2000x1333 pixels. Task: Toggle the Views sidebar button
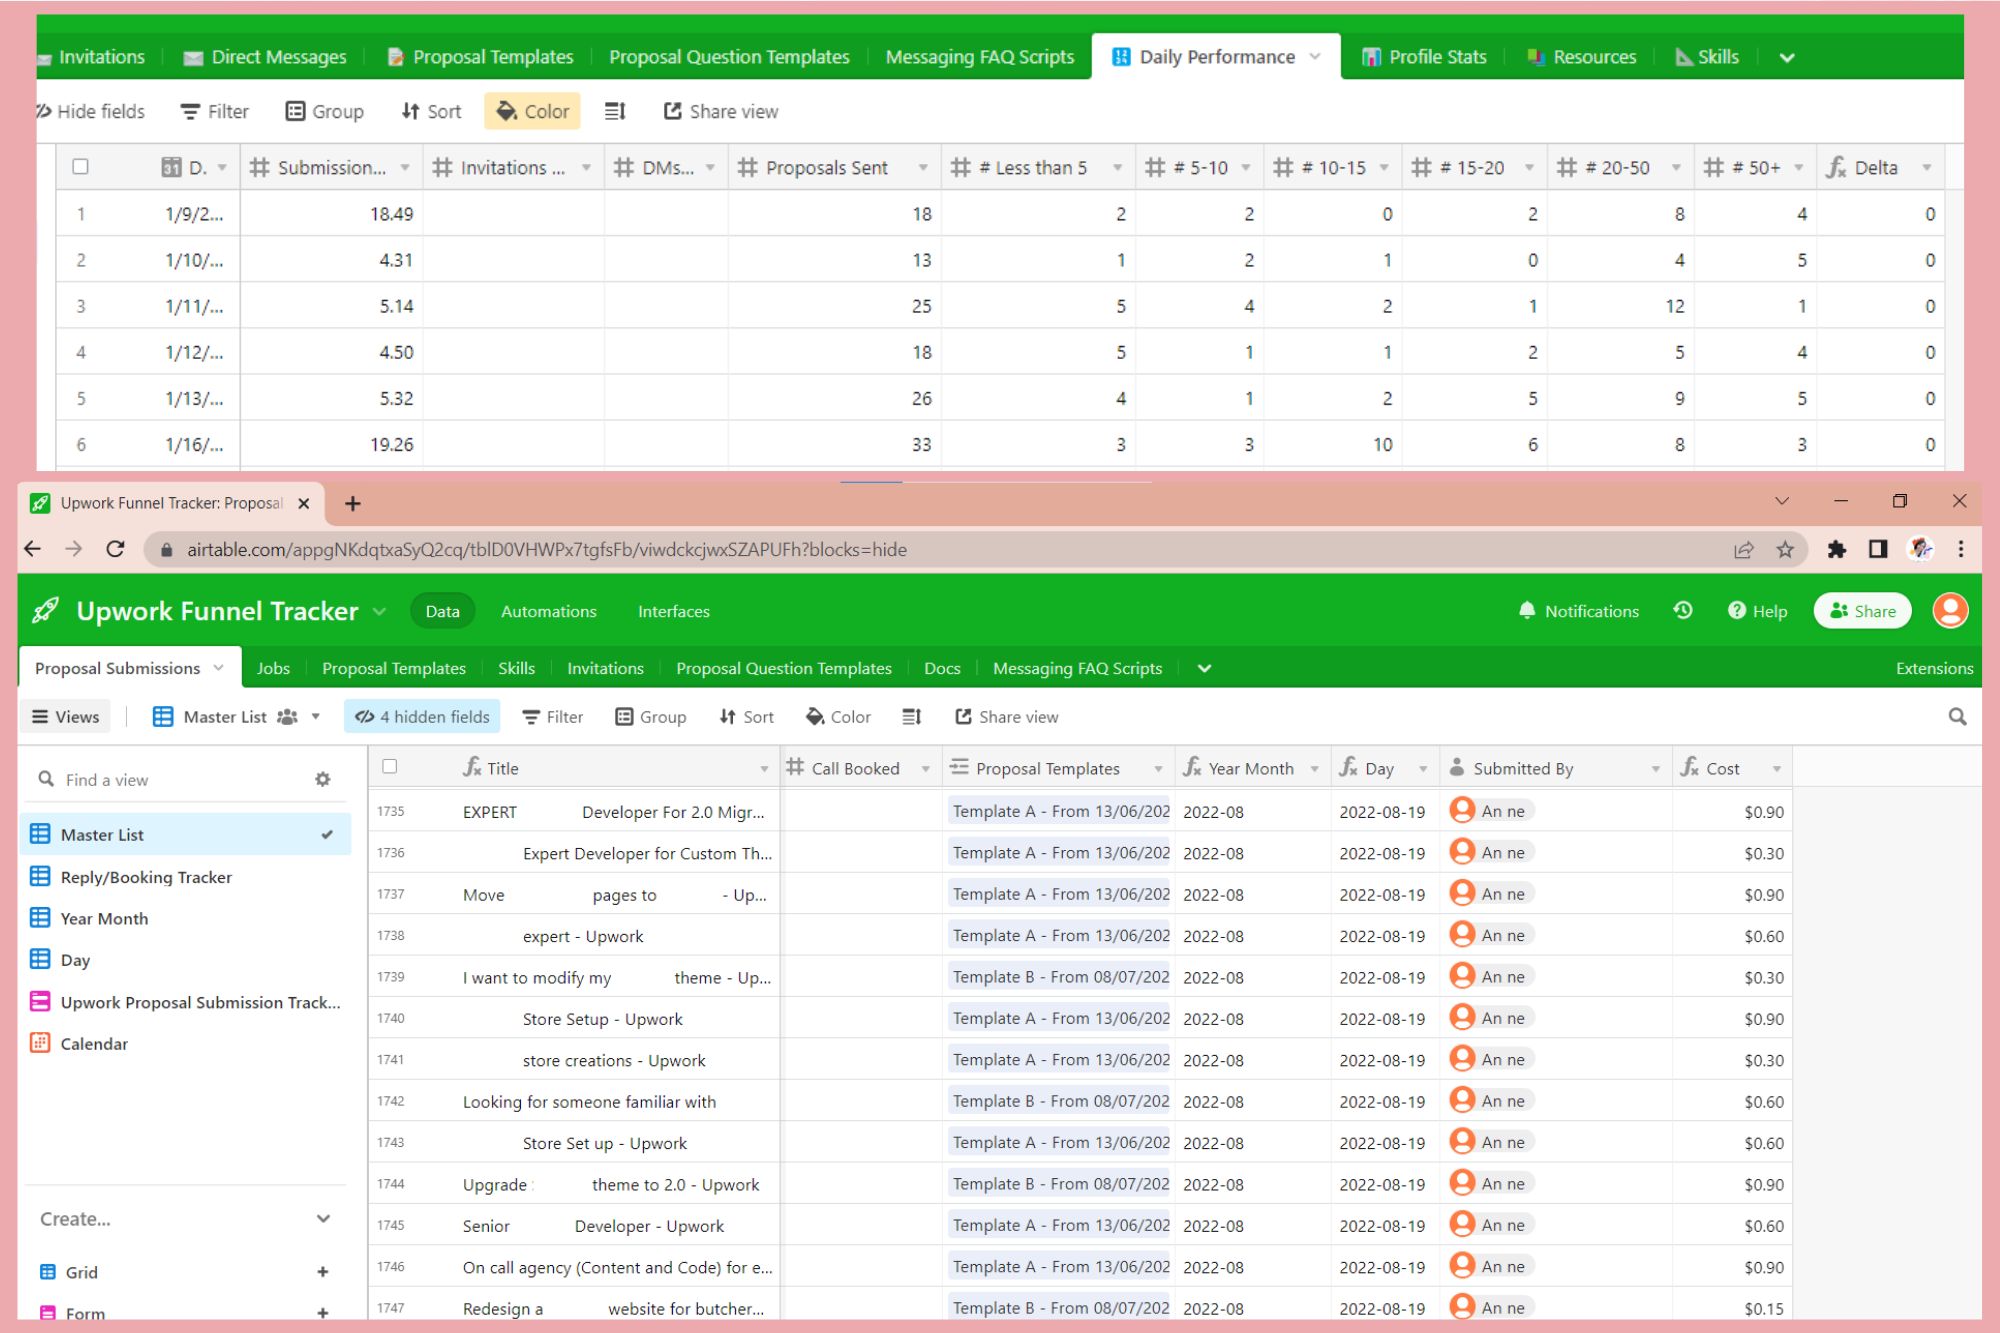coord(66,716)
